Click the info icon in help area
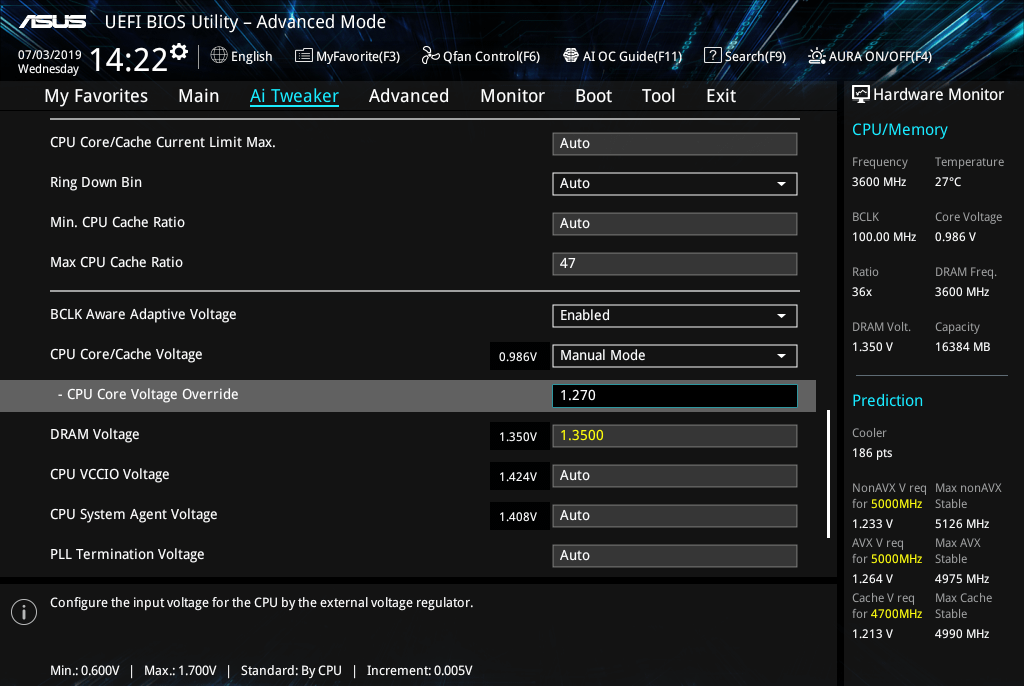This screenshot has height=686, width=1024. click(x=24, y=612)
